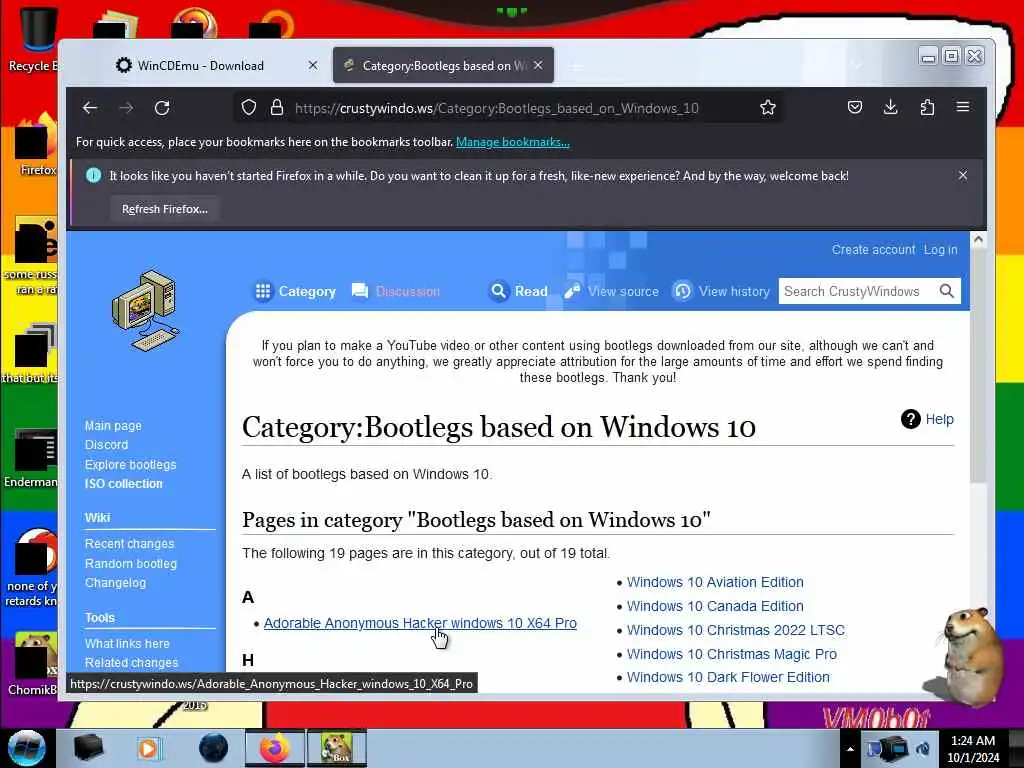1024x768 pixels.
Task: Close the WinCDEmu - Download tab
Action: (313, 65)
